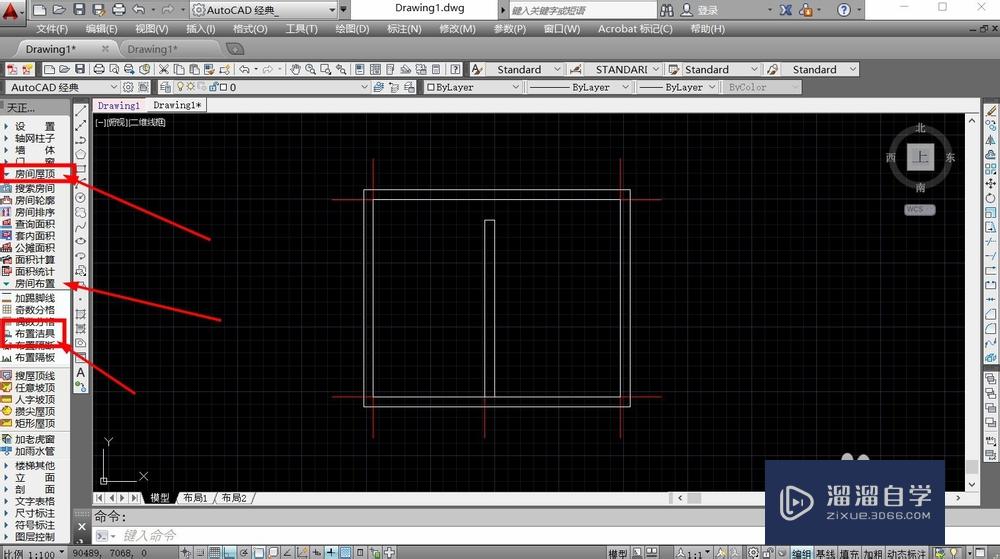Click the WCS label under view cube

pyautogui.click(x=920, y=210)
